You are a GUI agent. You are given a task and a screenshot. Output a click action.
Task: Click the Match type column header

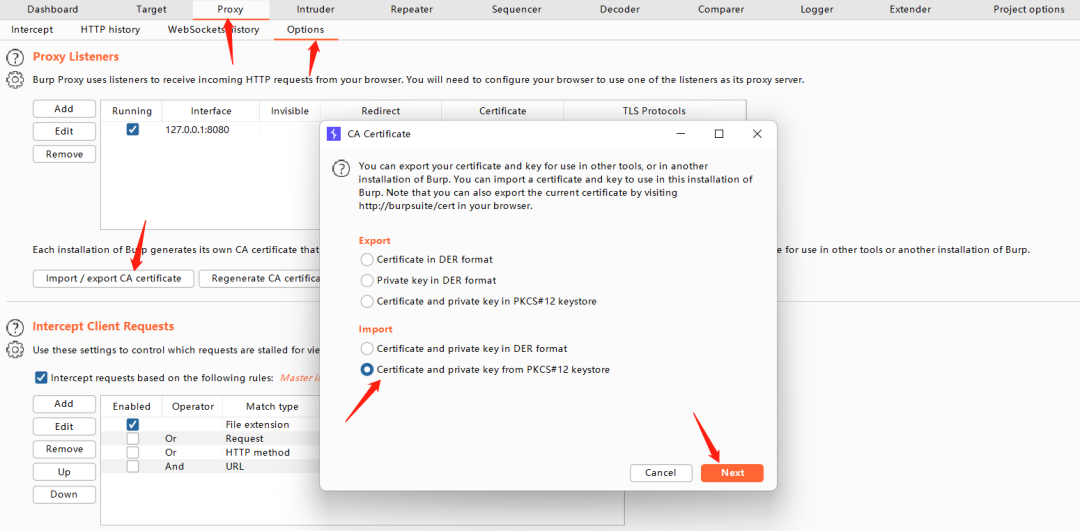click(x=272, y=407)
